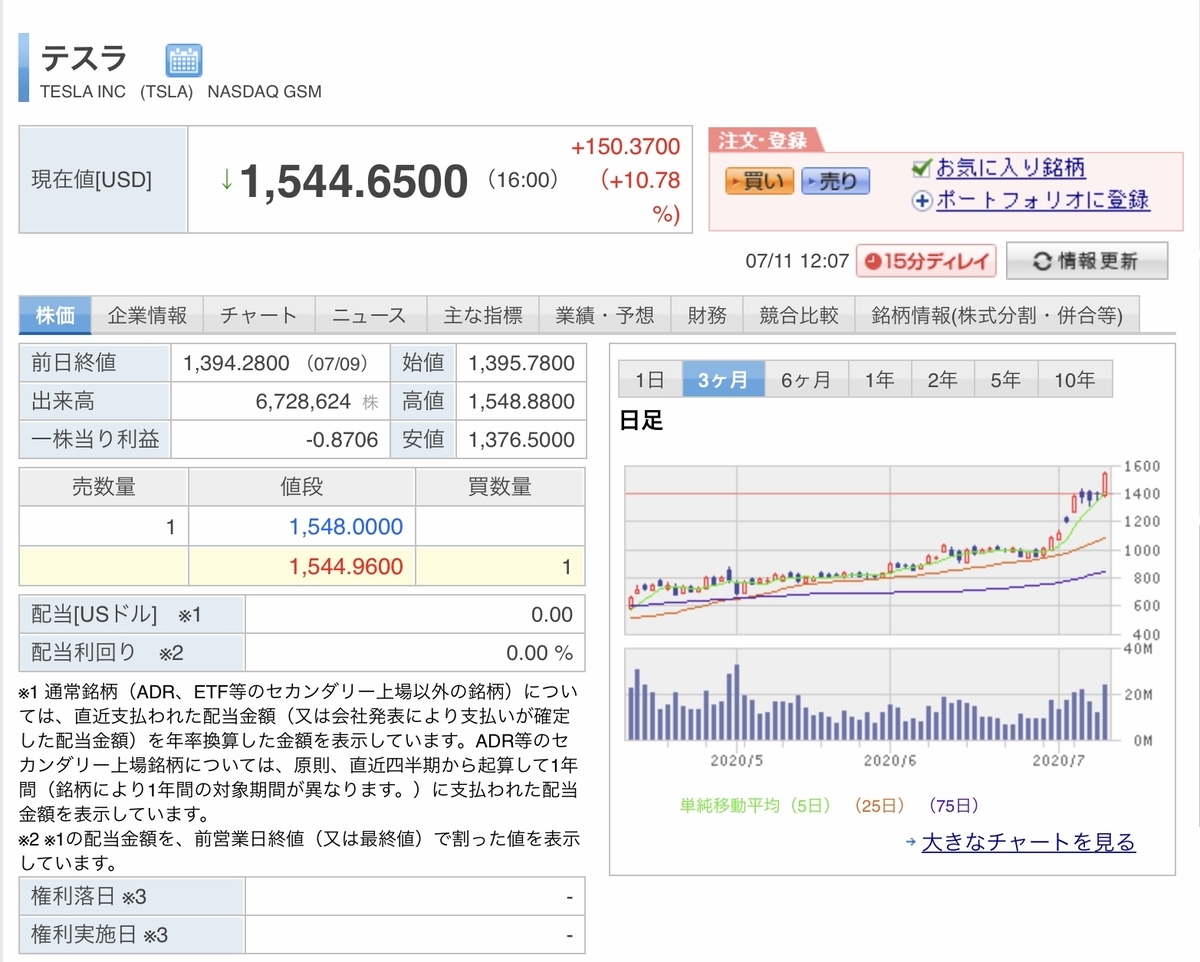Select the 6ヶ月 chart range
This screenshot has width=1200, height=962.
(806, 380)
